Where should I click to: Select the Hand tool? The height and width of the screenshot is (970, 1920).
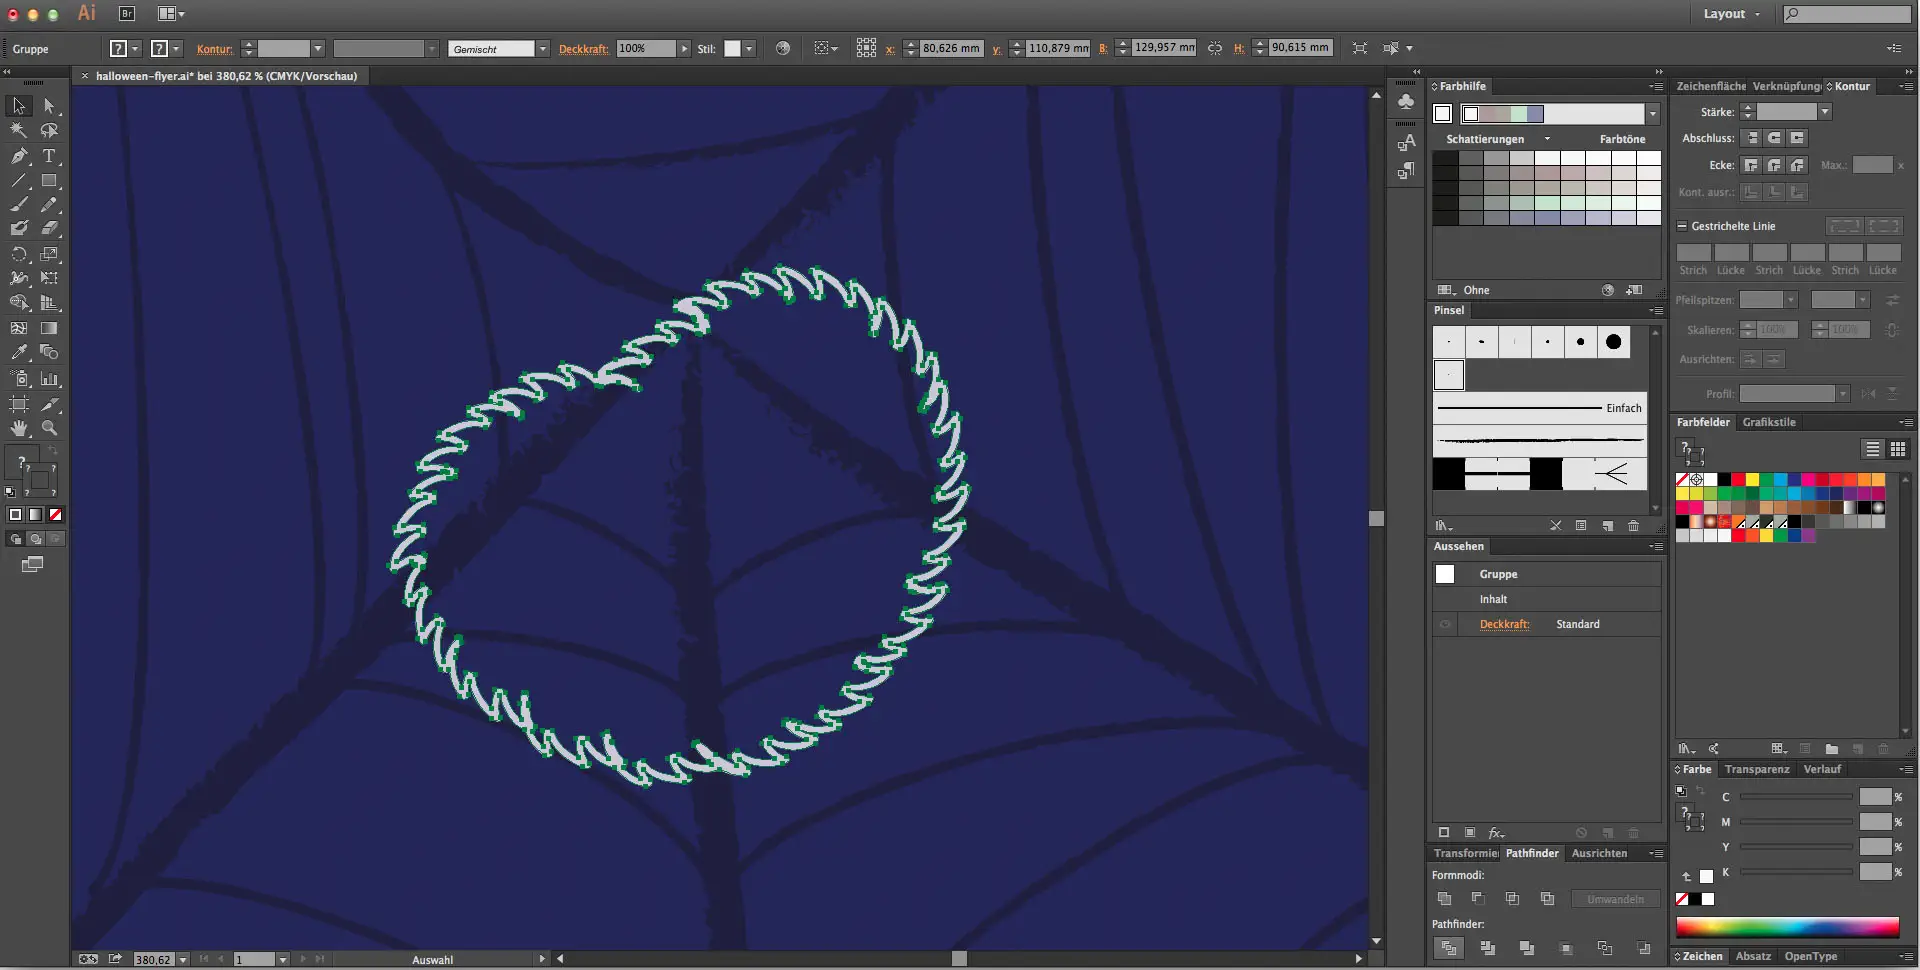pos(19,428)
